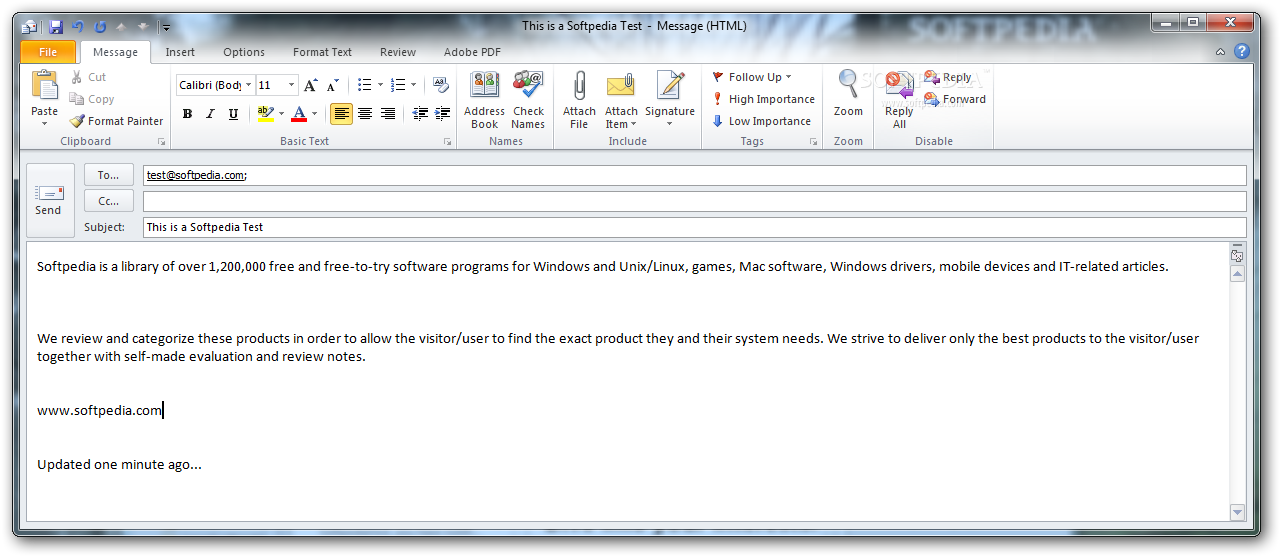The width and height of the screenshot is (1281, 557).
Task: Open Help with the question mark
Action: tap(1242, 52)
